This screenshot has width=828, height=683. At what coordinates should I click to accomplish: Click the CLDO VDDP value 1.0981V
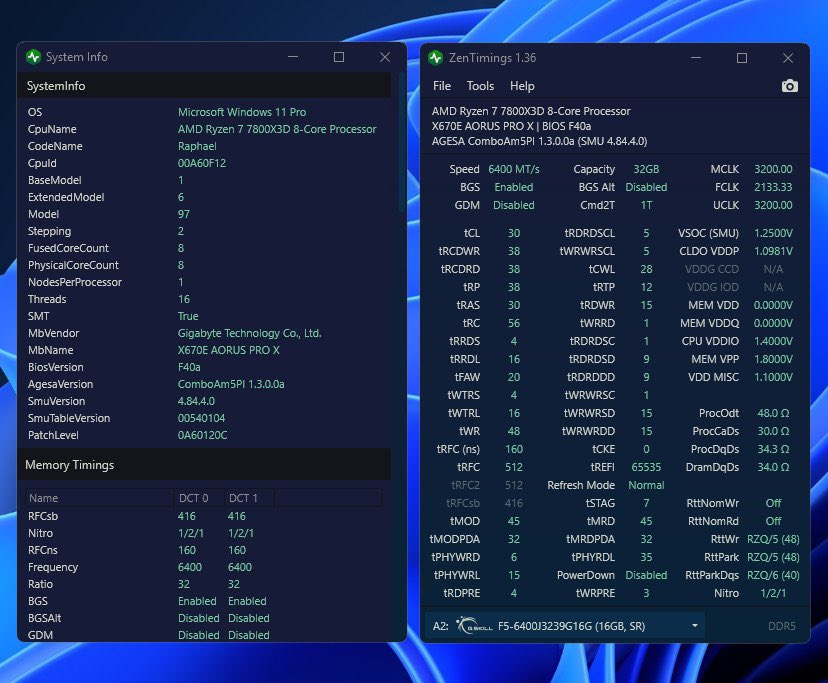(773, 251)
